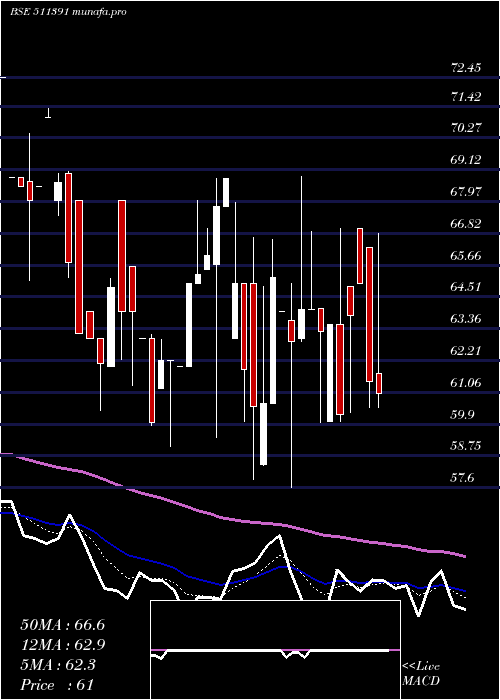
Task: Click the BSE 511391 munafa.pro title
Action: [68, 12]
